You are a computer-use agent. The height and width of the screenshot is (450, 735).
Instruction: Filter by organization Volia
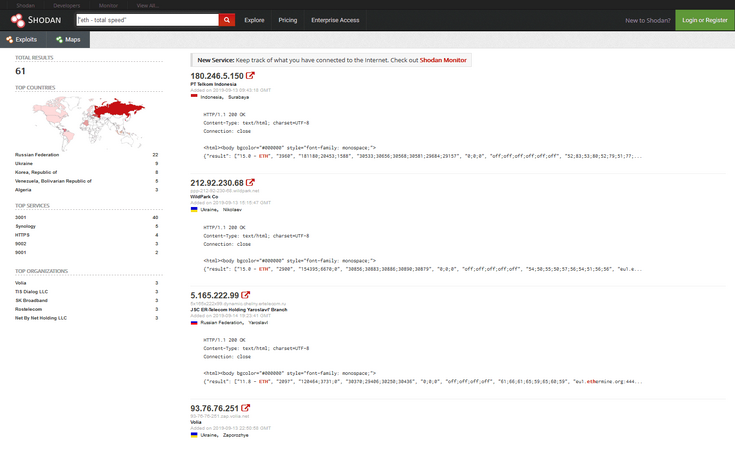[21, 283]
